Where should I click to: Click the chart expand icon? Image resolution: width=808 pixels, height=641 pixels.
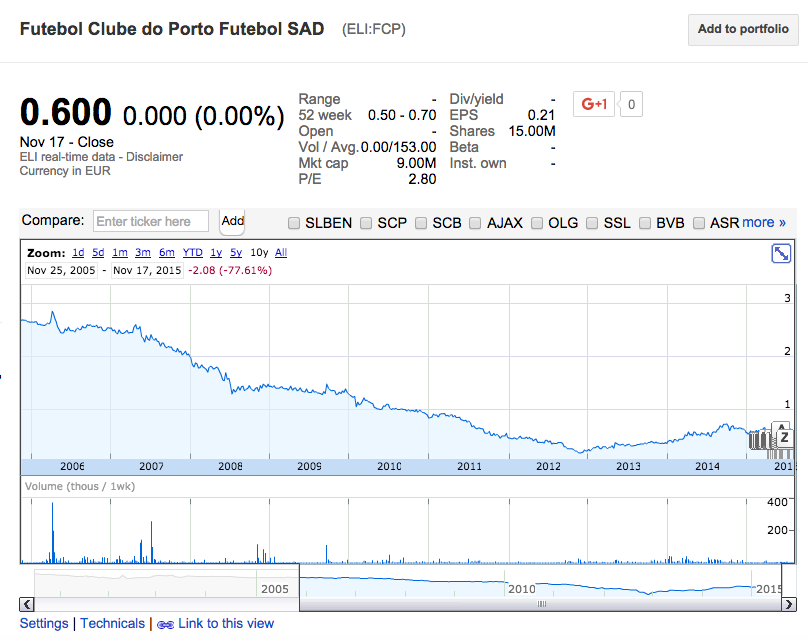point(781,254)
